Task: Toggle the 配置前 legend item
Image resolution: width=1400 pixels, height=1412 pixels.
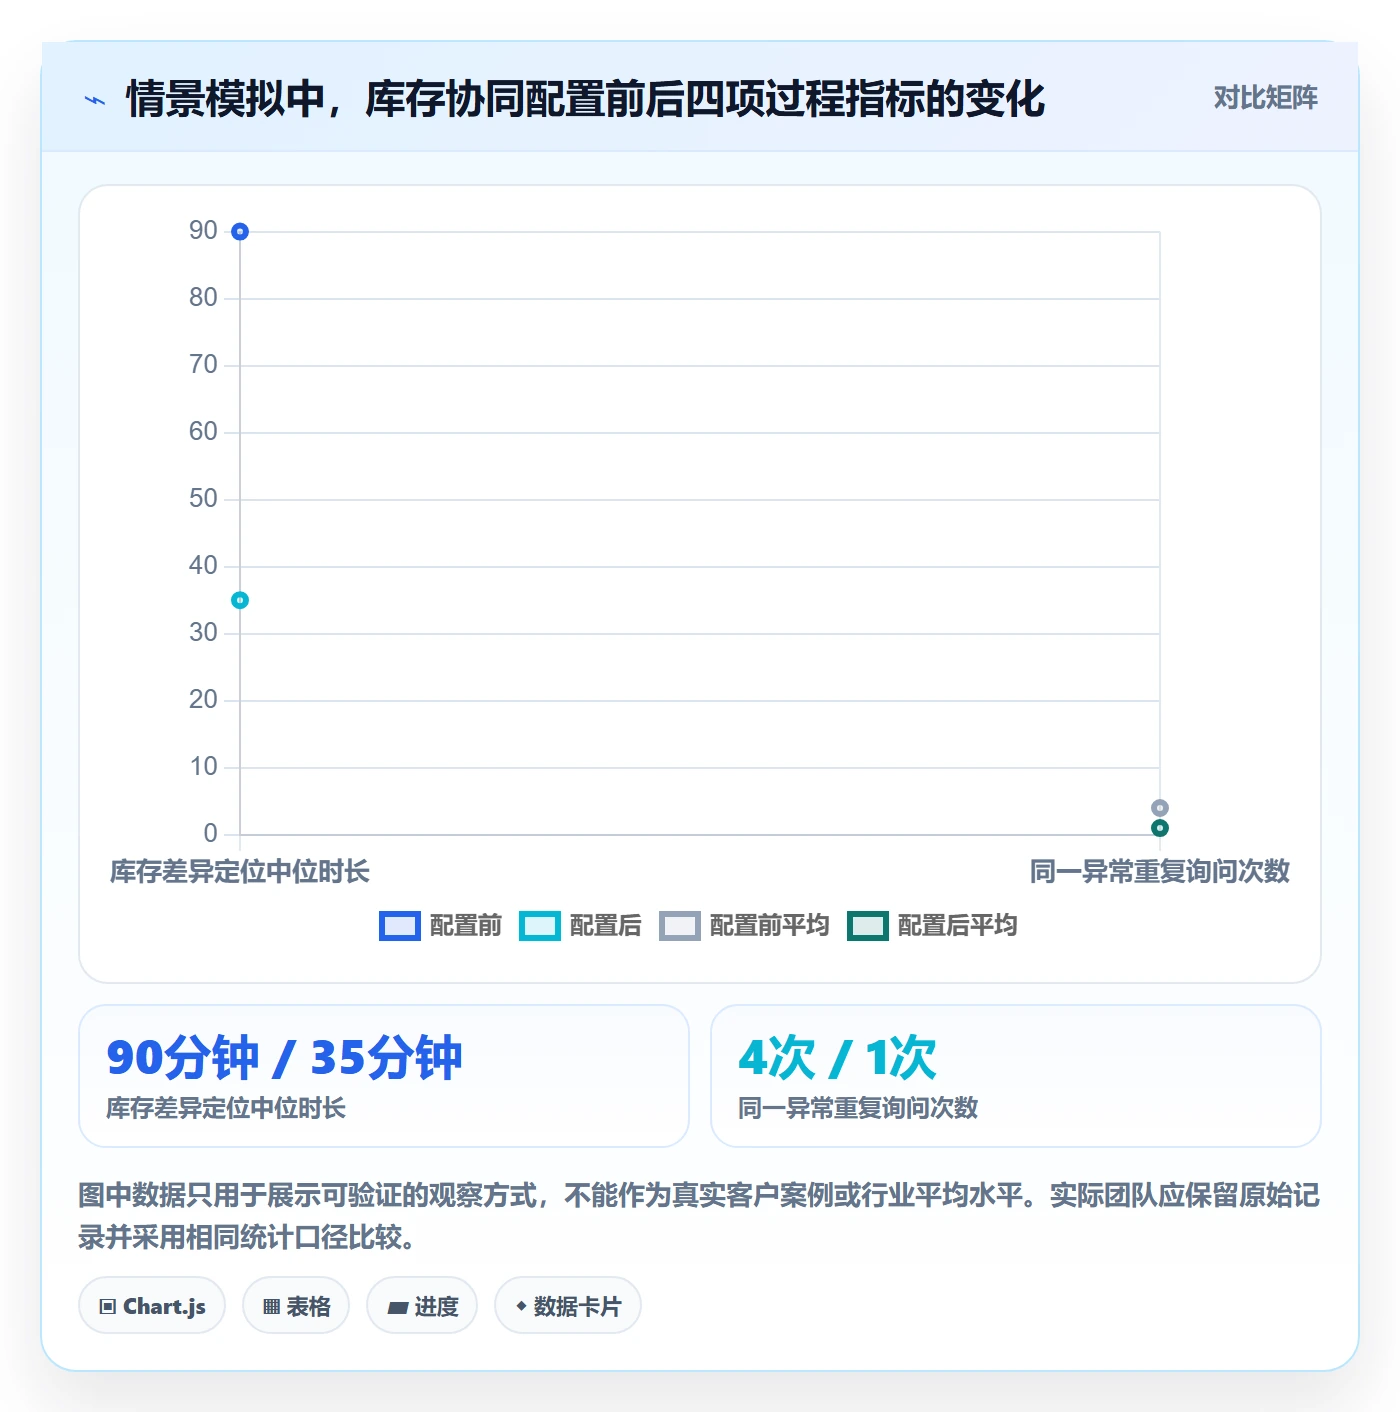Action: pyautogui.click(x=440, y=925)
